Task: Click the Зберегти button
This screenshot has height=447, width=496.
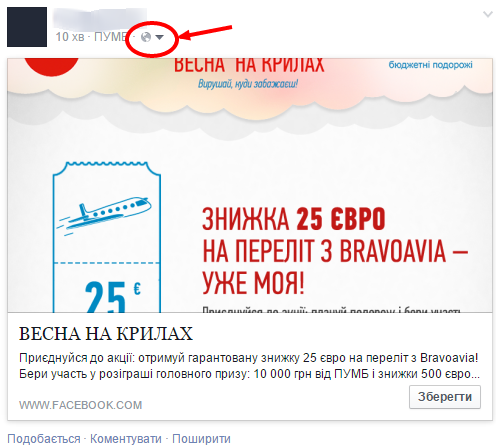Action: (445, 397)
